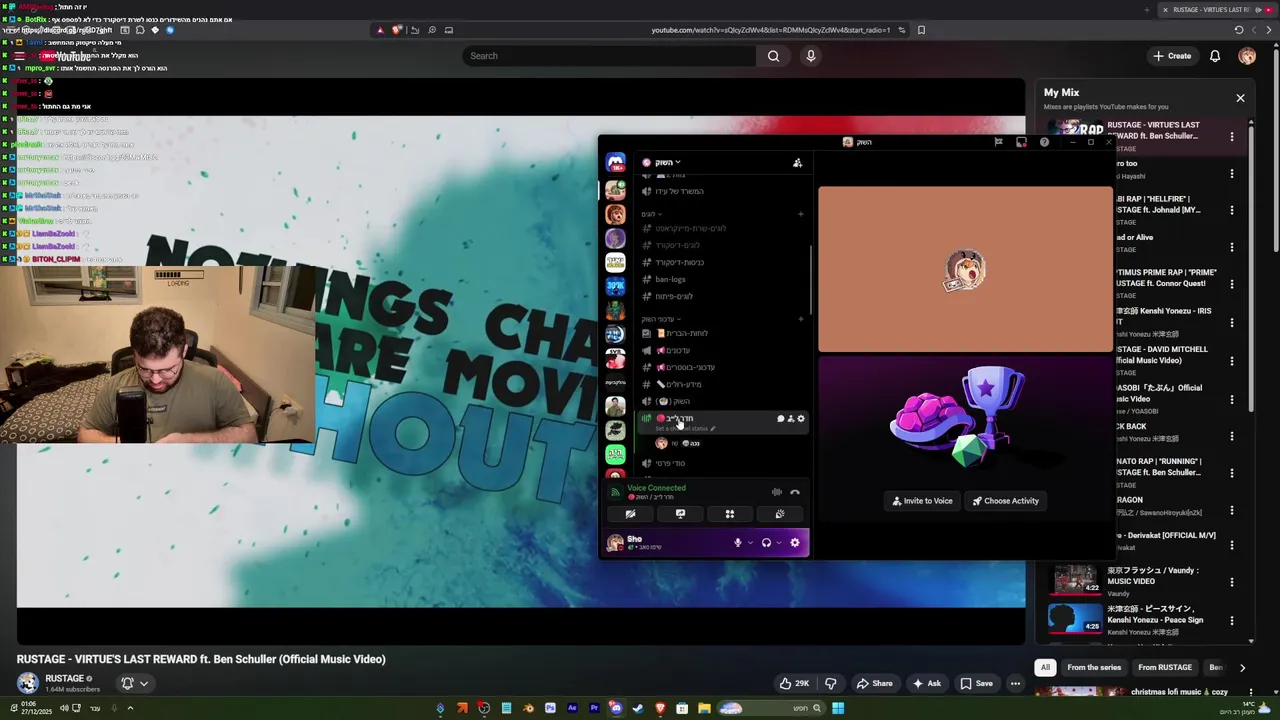Image resolution: width=1280 pixels, height=720 pixels.
Task: Open options for HELLFIRE playlist item
Action: pos(1232,211)
